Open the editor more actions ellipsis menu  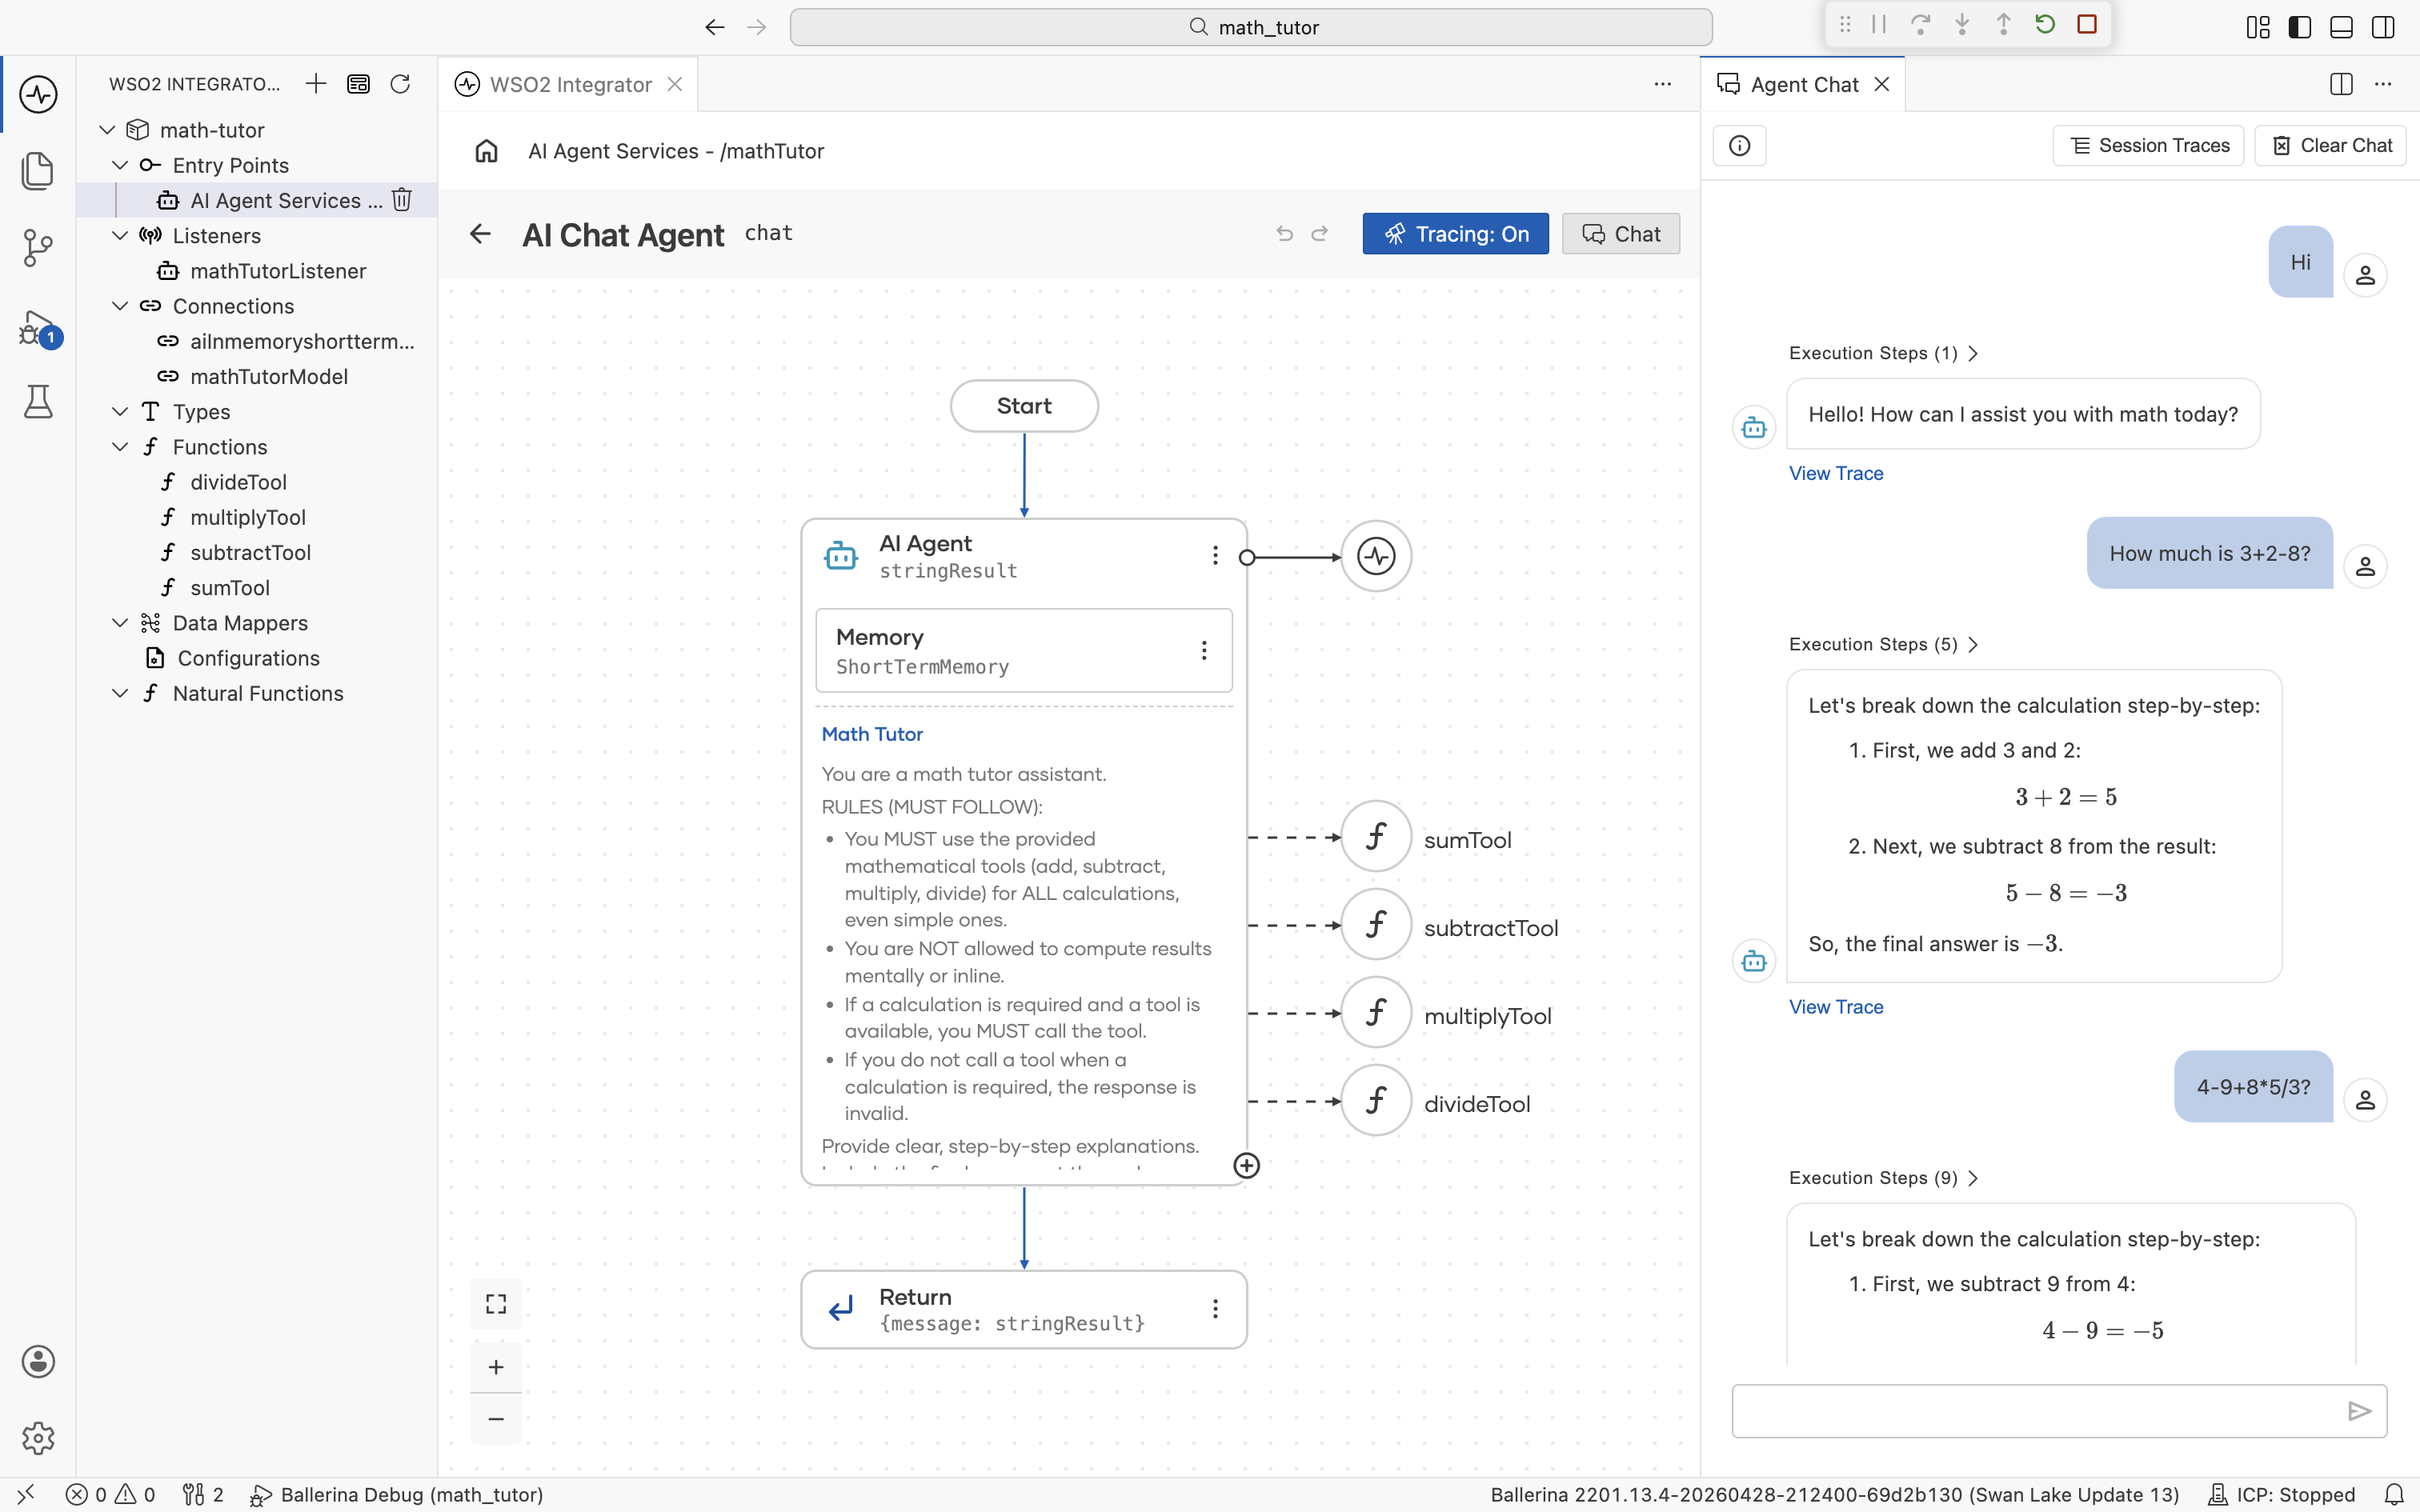point(1662,84)
